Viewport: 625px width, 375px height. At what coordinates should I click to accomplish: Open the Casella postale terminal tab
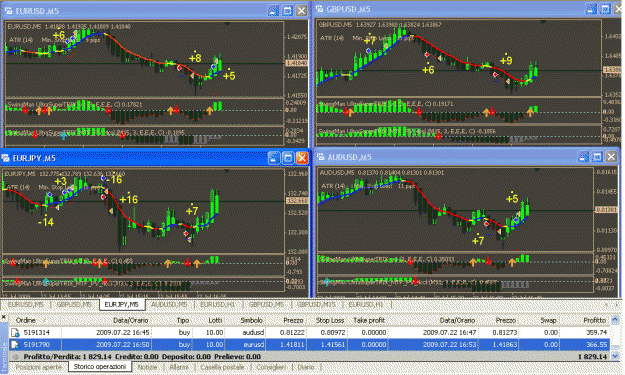223,367
